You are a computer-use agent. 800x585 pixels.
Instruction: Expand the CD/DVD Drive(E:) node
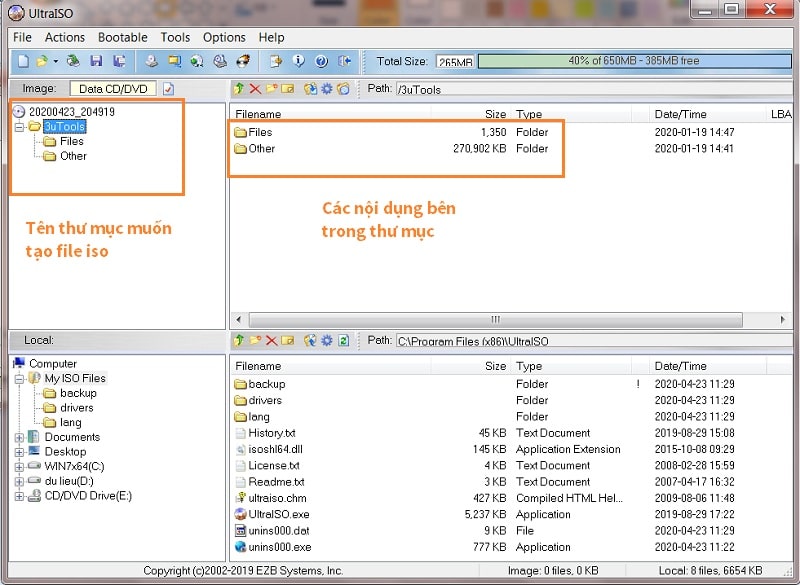tap(19, 496)
